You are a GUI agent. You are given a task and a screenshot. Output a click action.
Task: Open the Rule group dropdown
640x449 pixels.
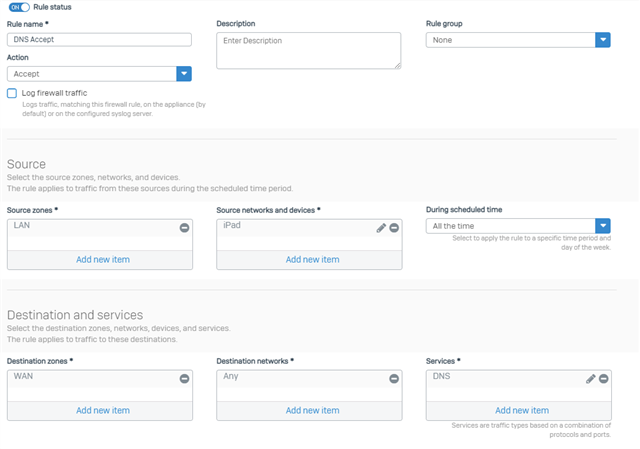point(518,40)
